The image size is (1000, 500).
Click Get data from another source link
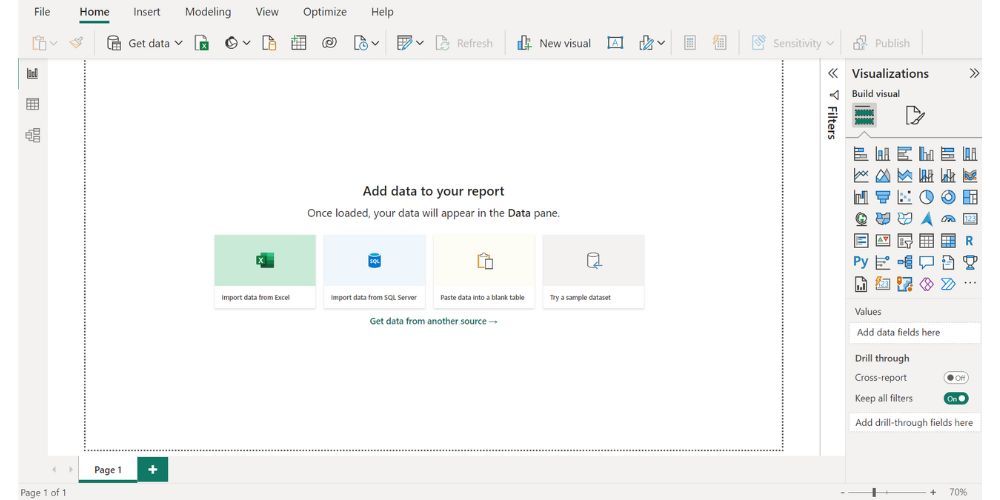(x=434, y=321)
